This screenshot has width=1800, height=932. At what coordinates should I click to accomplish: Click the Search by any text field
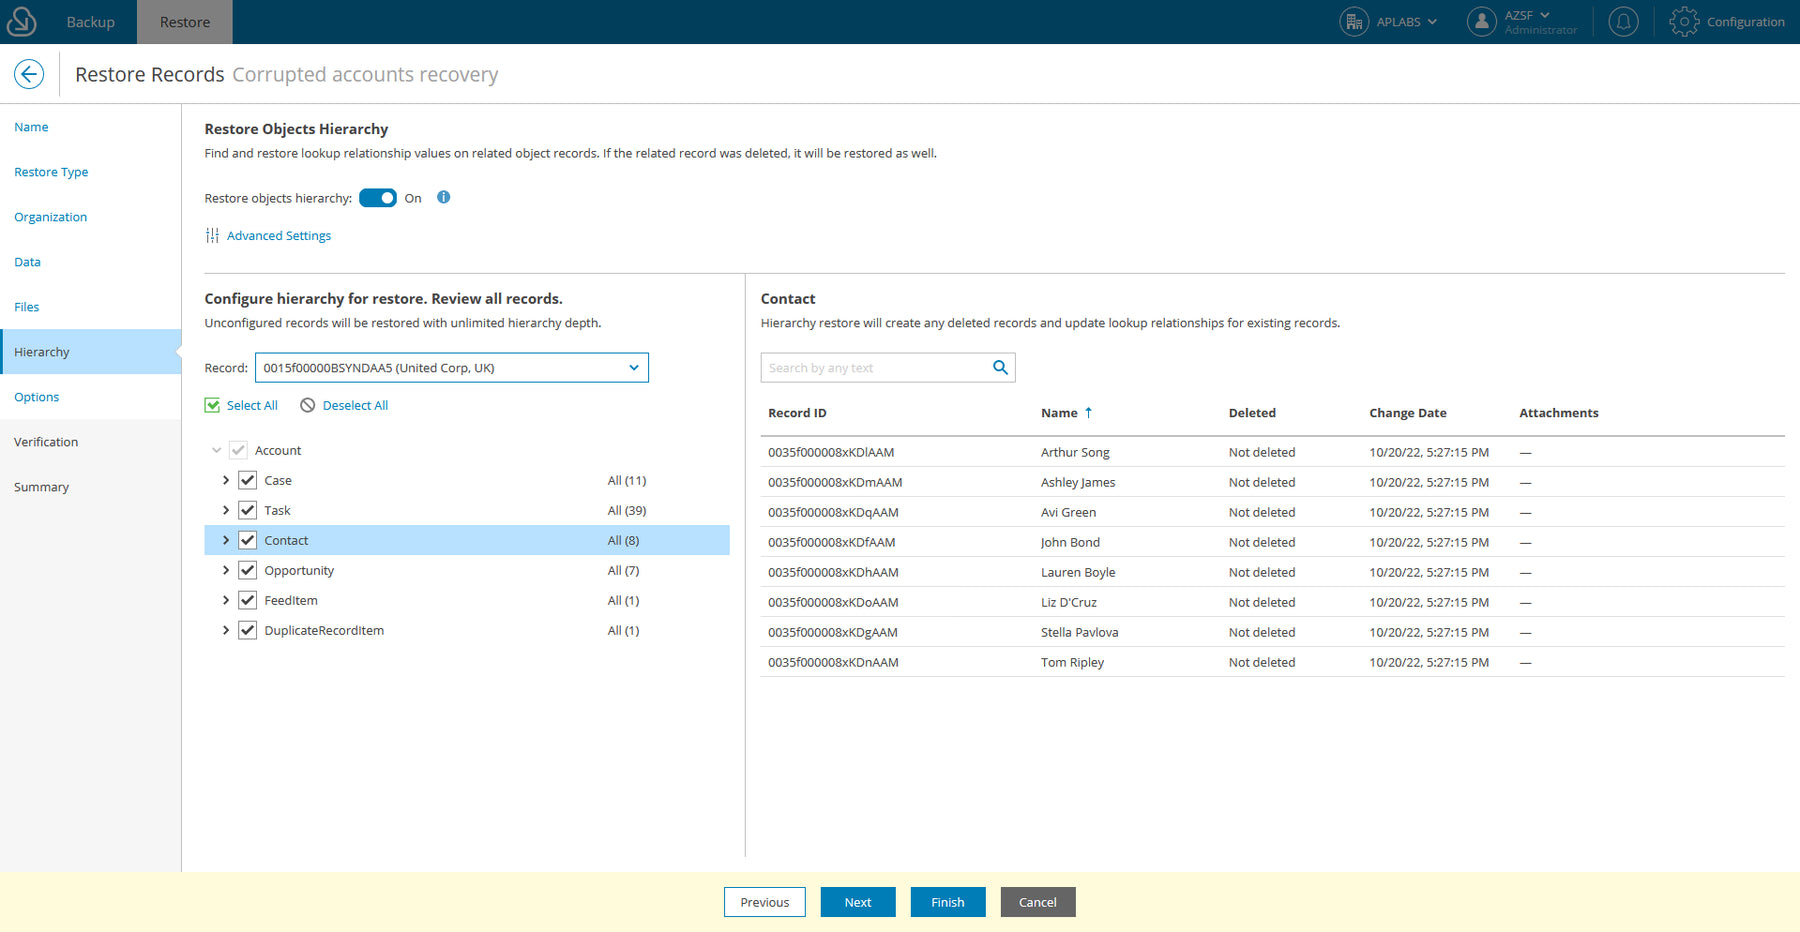click(x=875, y=368)
